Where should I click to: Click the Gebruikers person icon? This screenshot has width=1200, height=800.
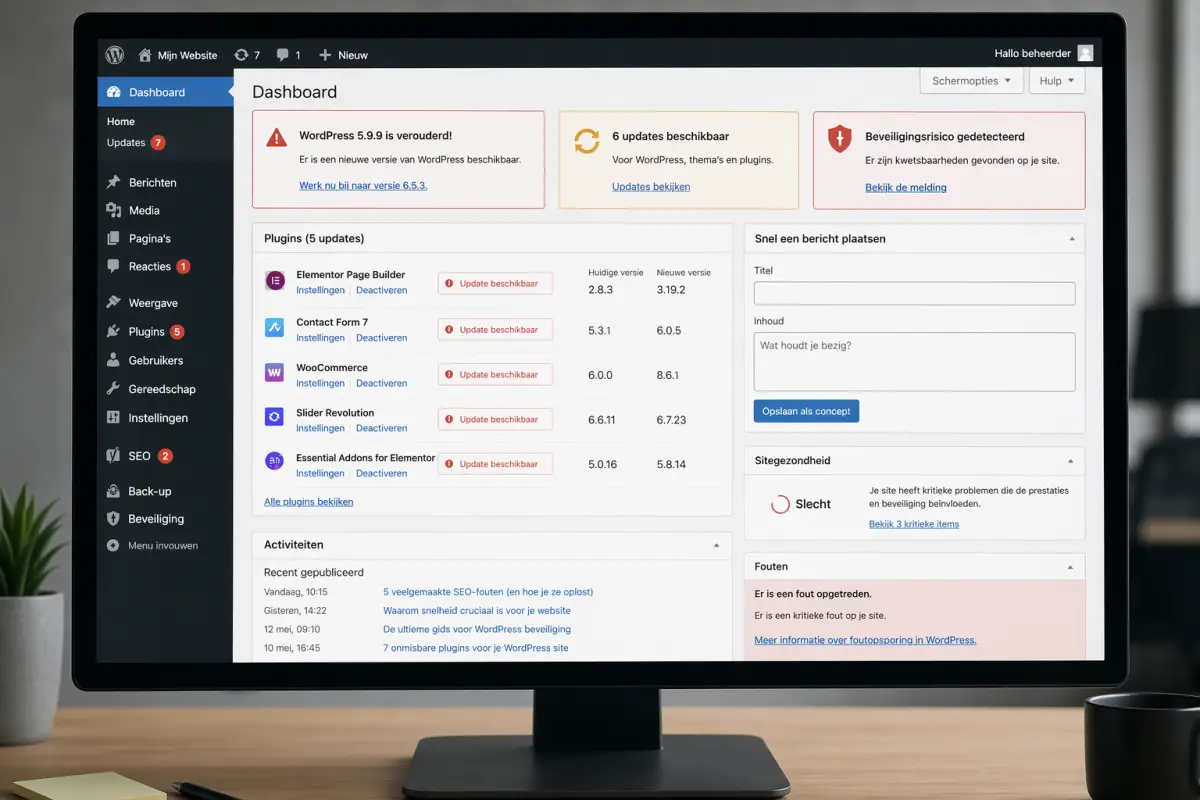(113, 360)
